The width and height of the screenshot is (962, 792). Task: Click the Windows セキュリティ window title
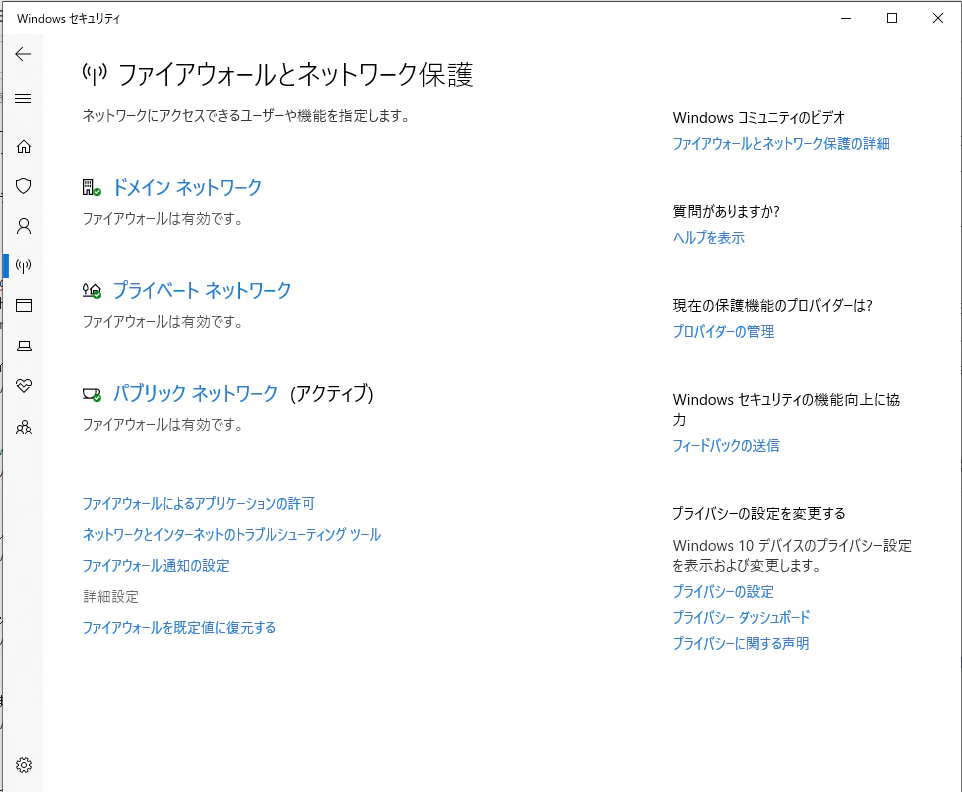(69, 18)
